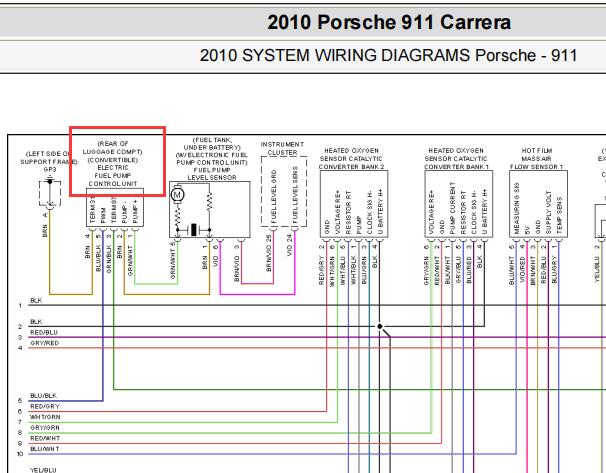Click the "TEMP SENS" pin label

click(559, 215)
